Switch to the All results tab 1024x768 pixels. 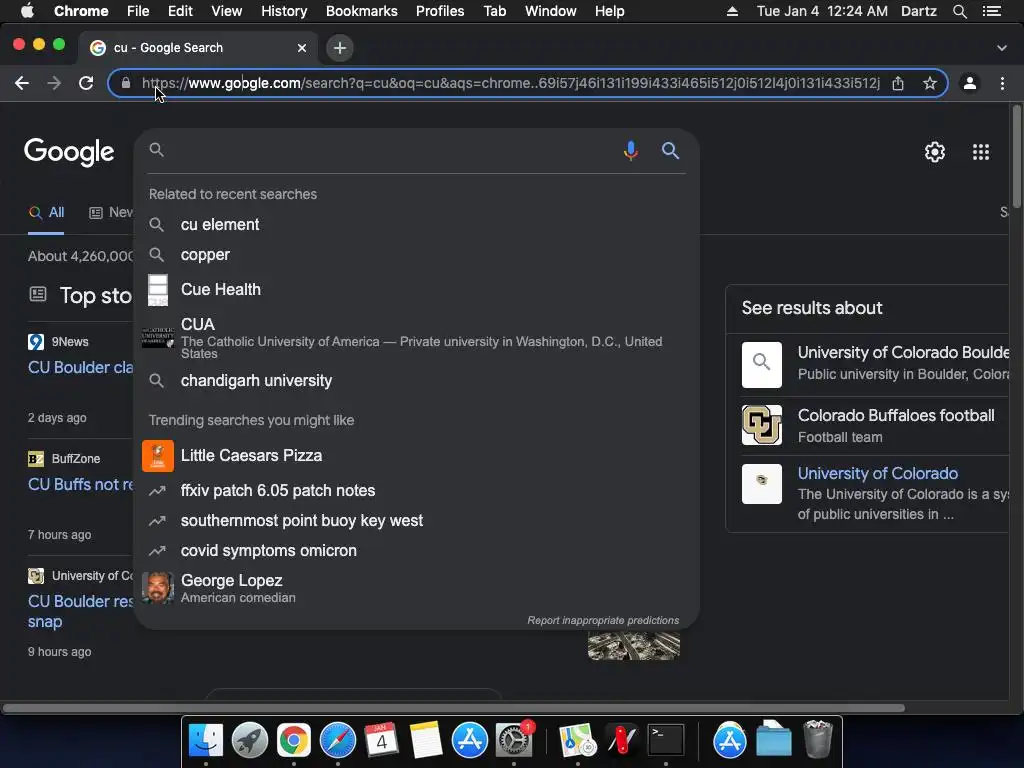click(46, 212)
